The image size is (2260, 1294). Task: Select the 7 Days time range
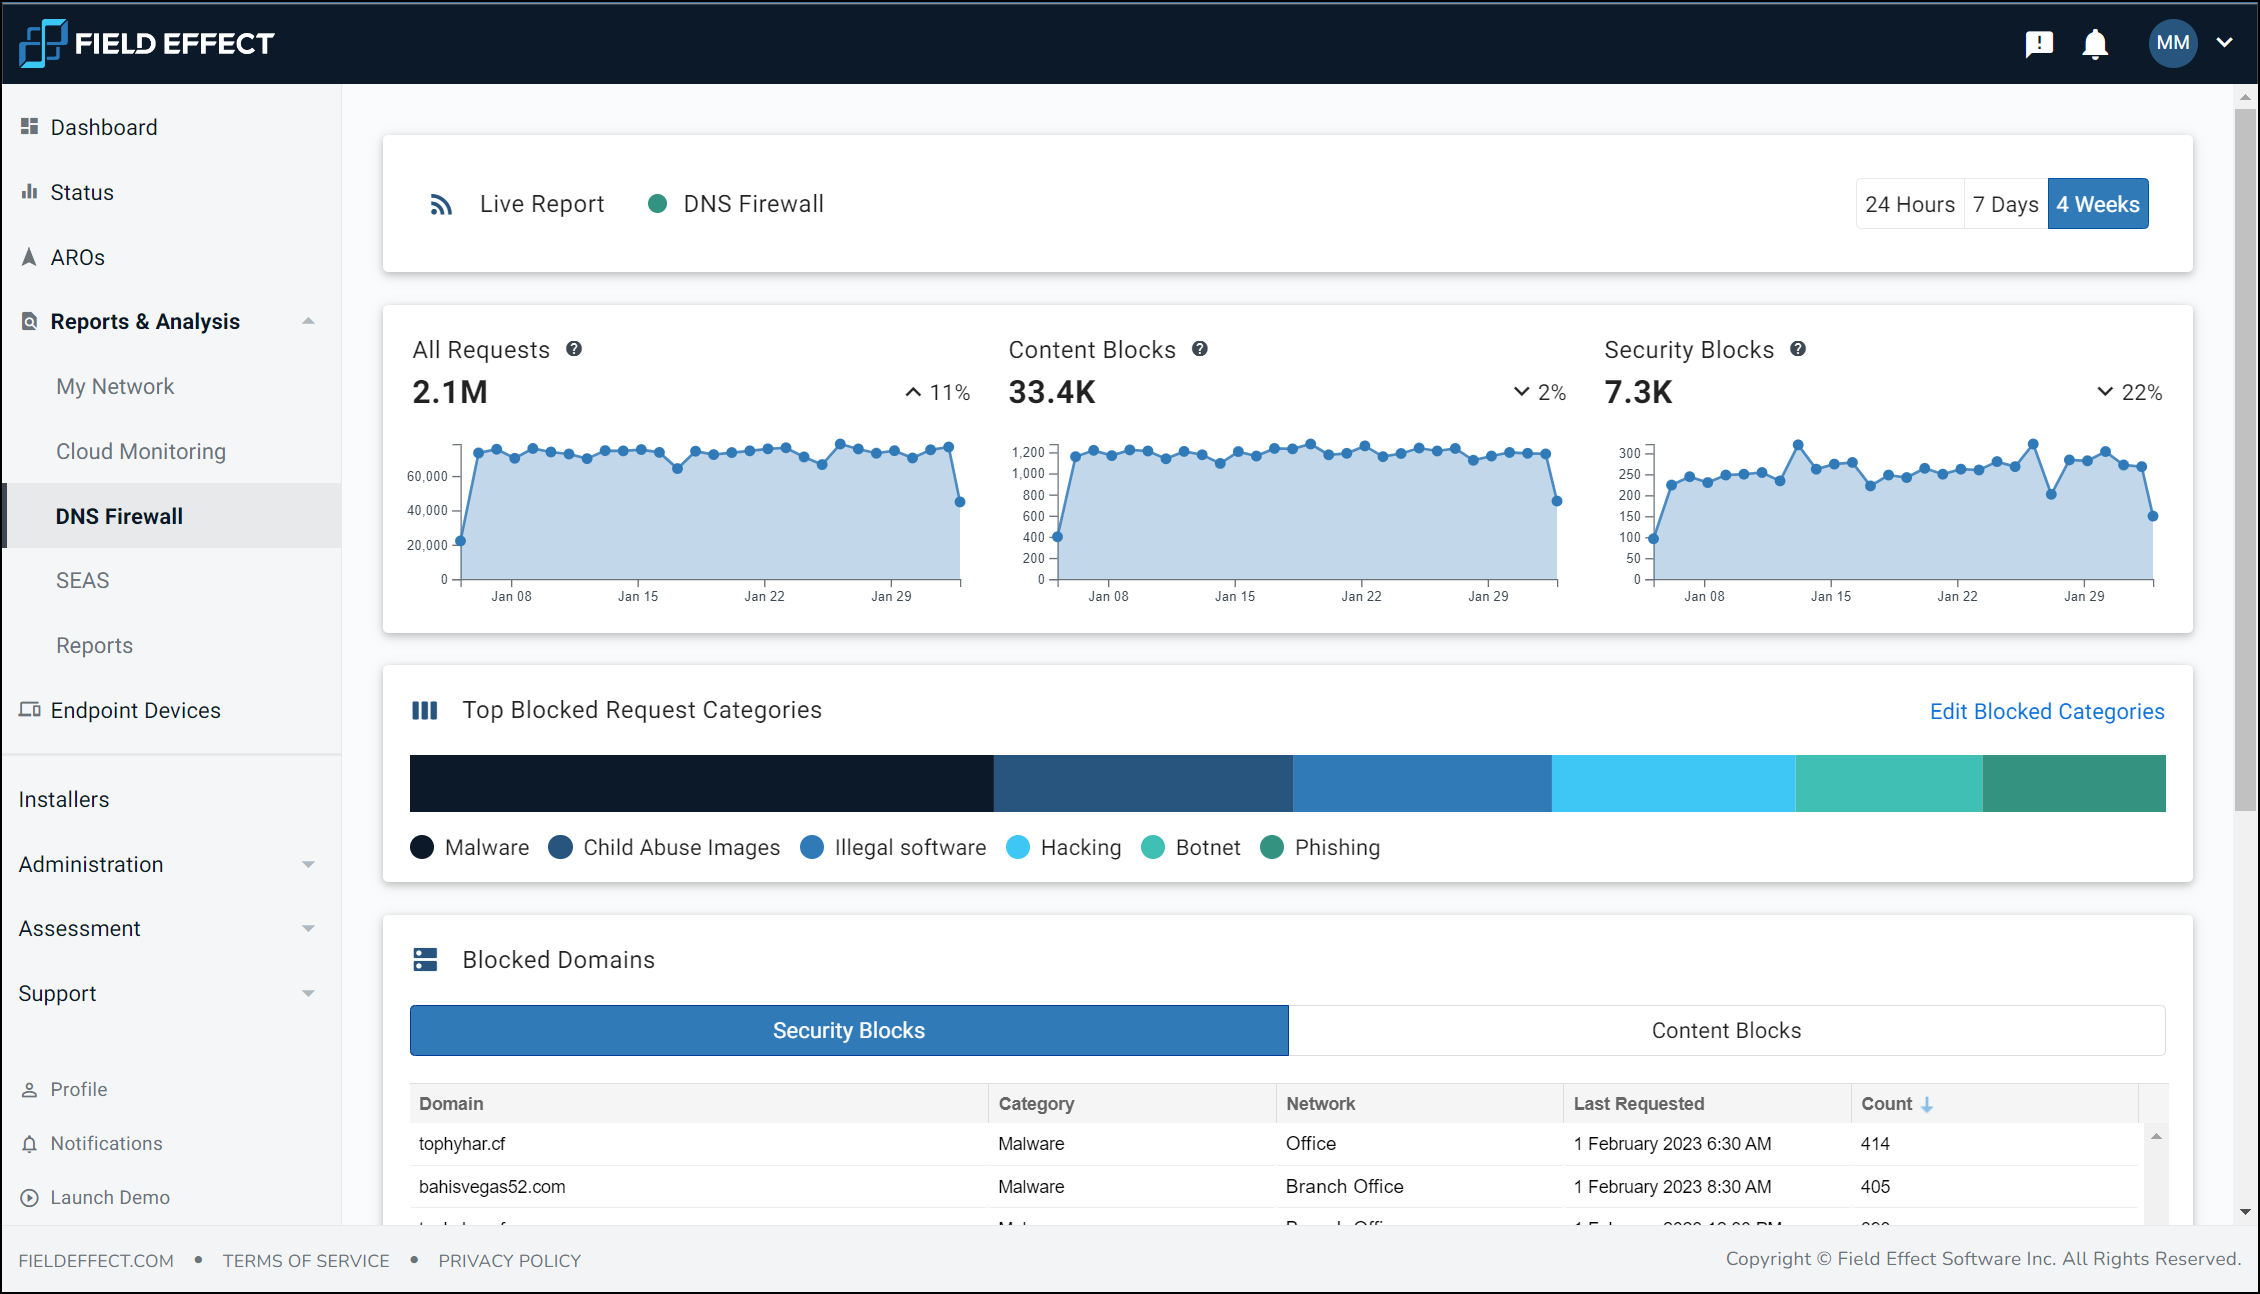coord(2005,204)
